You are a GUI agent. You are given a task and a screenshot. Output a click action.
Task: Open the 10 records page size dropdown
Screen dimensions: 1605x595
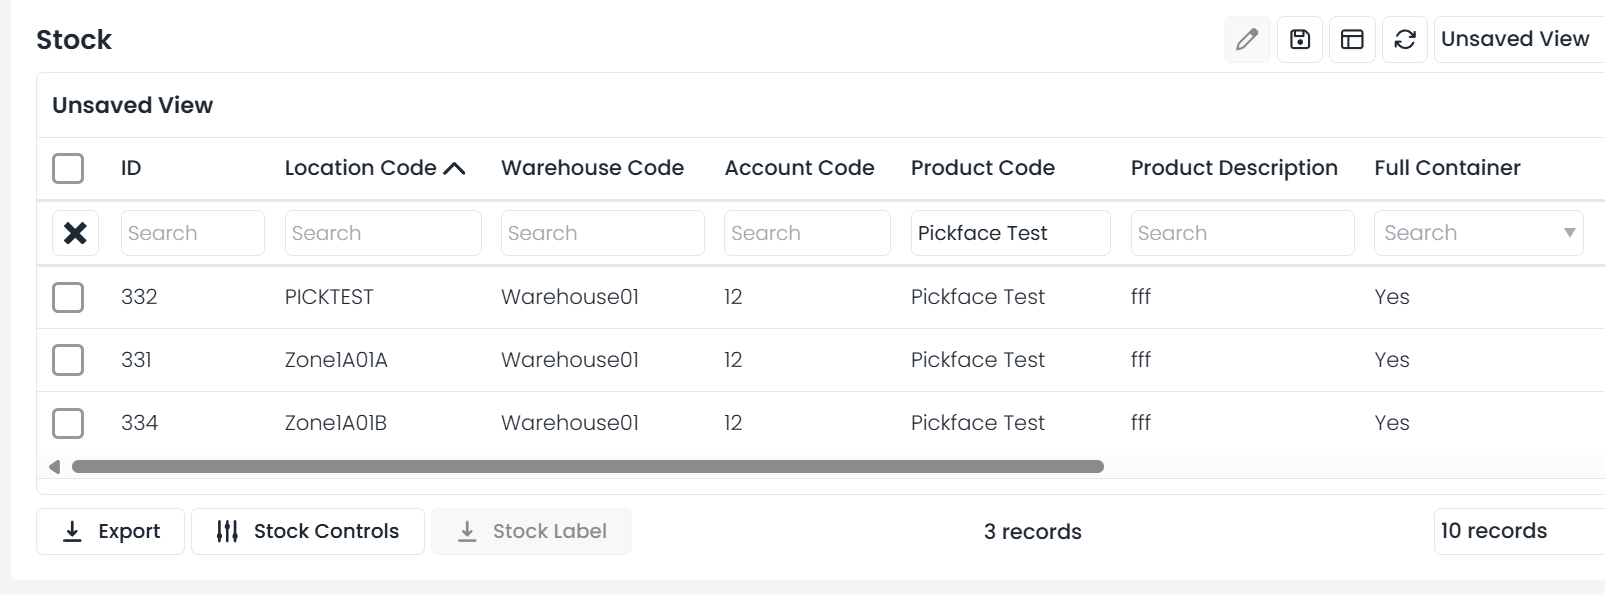(x=1517, y=531)
